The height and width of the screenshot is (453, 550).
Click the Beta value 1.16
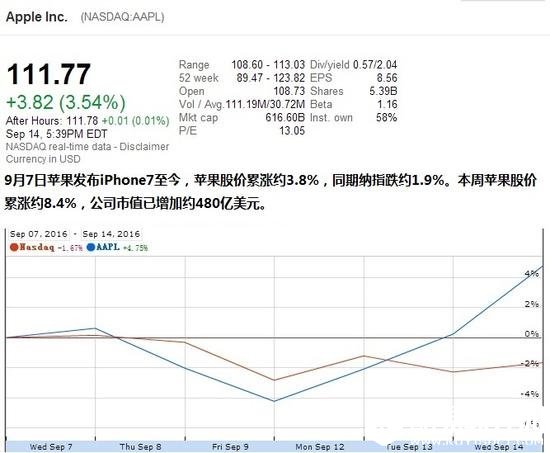click(387, 105)
